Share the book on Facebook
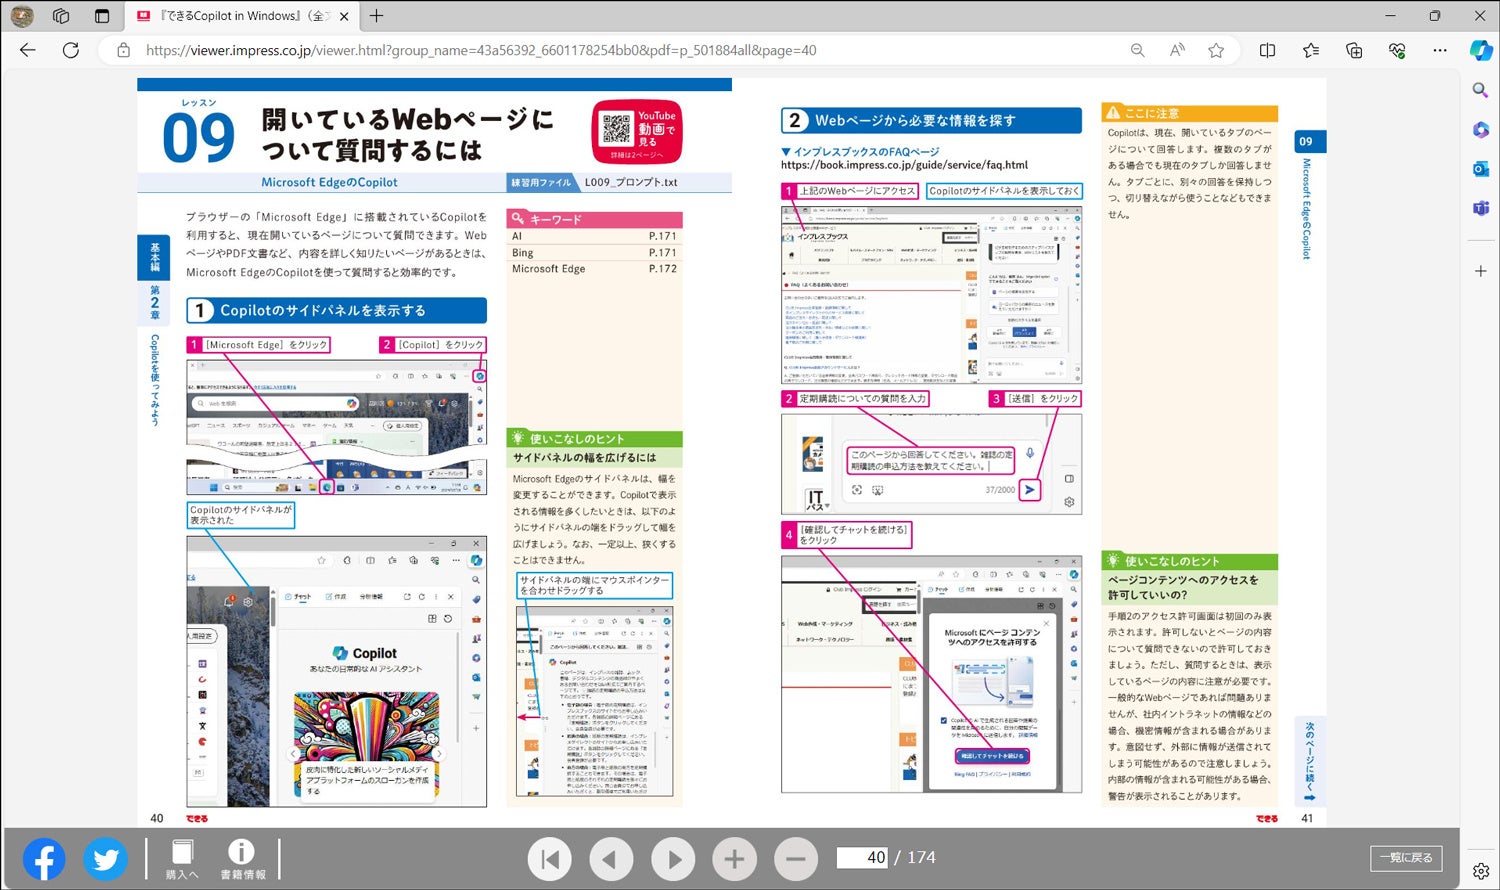This screenshot has width=1500, height=890. coord(43,858)
